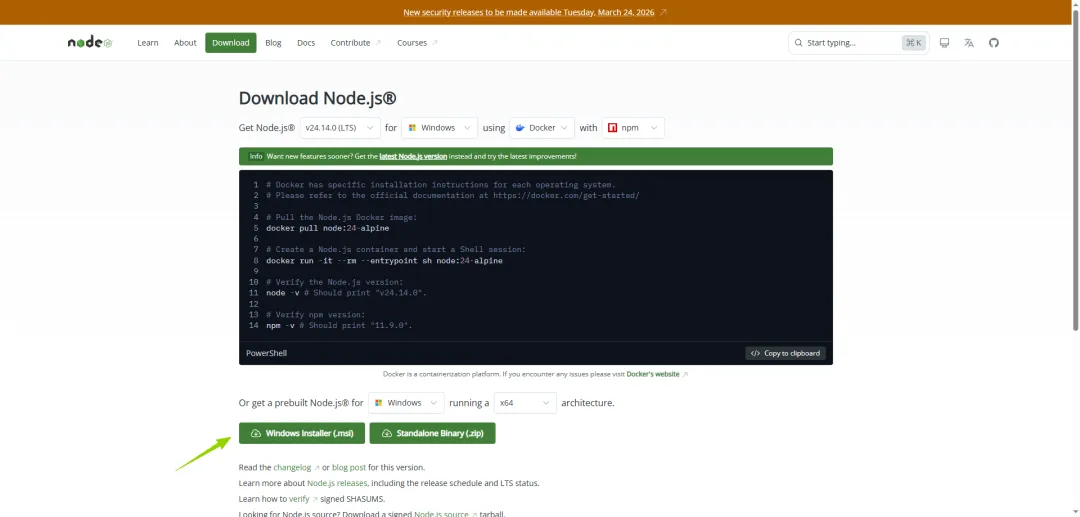Click the download icon on Standalone Binary button
Viewport: 1080px width, 517px height.
point(386,433)
